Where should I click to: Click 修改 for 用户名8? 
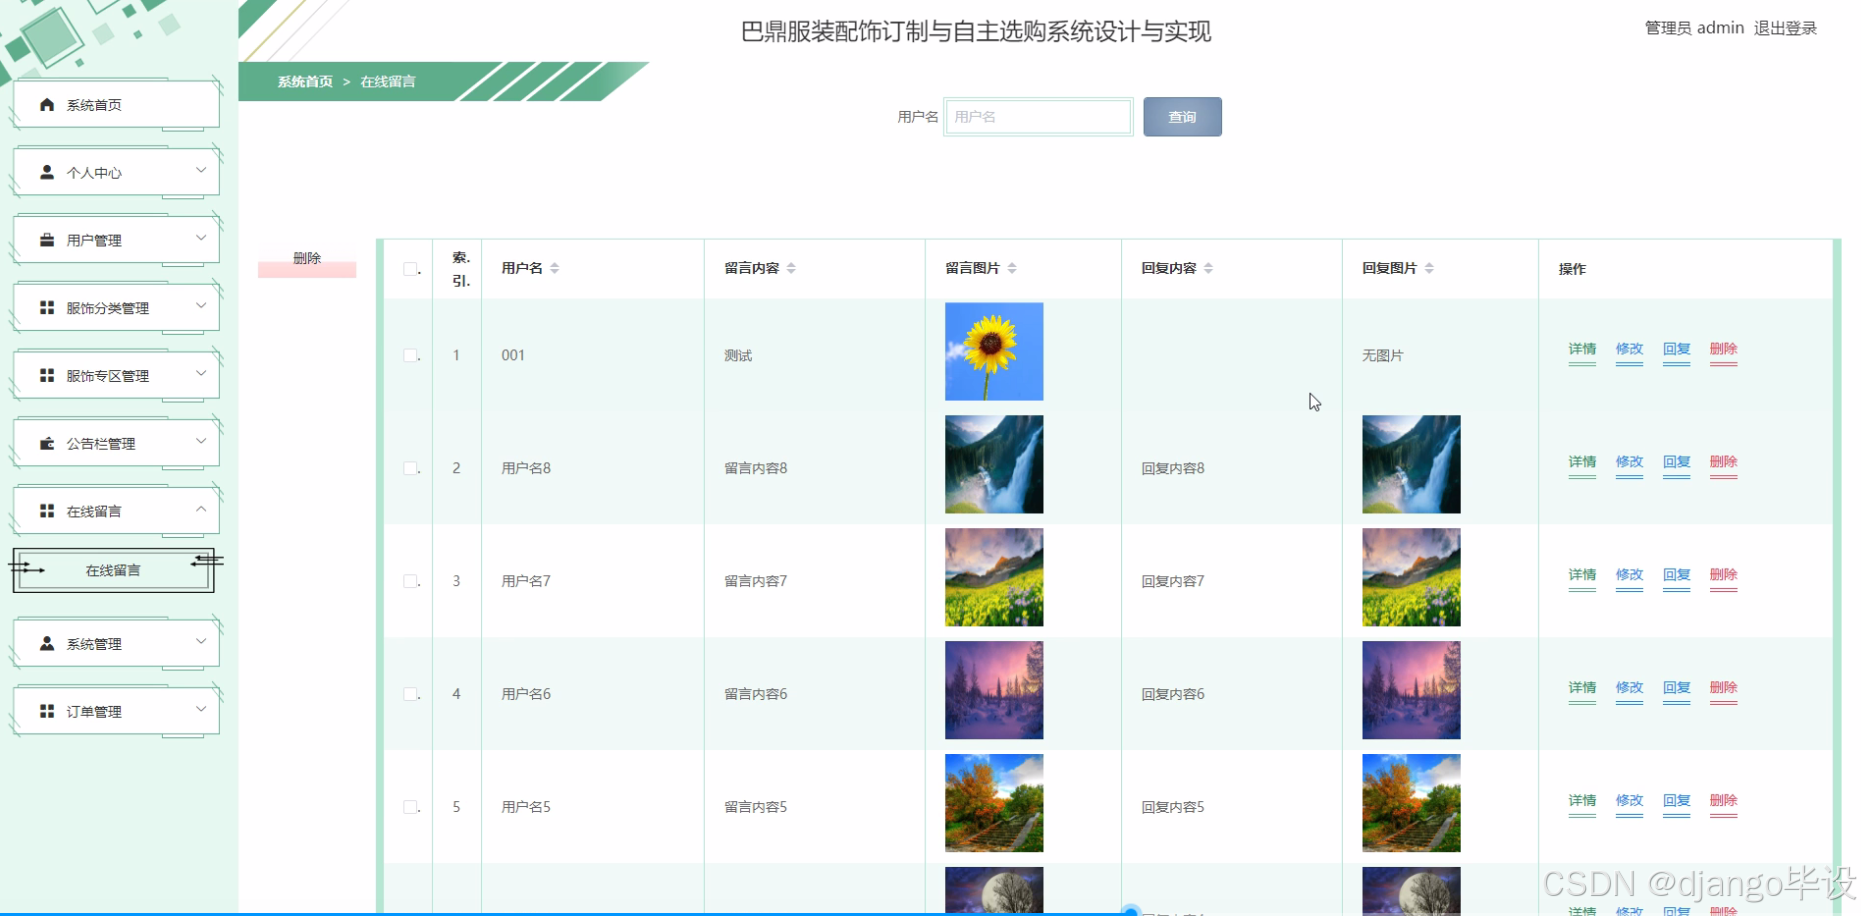tap(1629, 462)
